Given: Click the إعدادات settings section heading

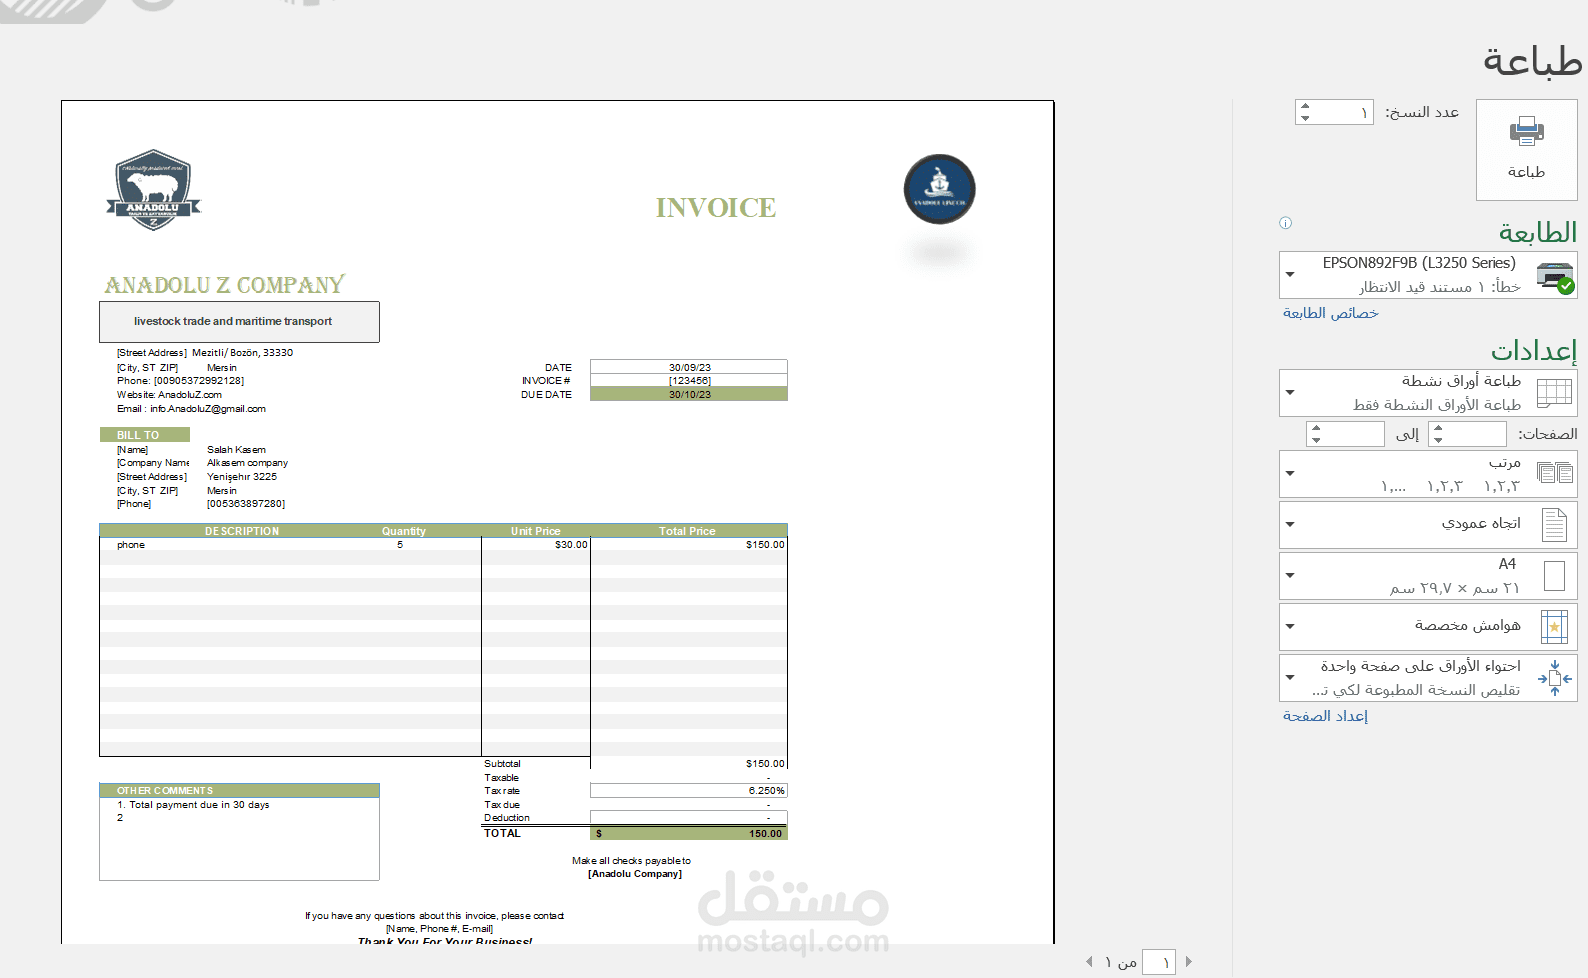Looking at the screenshot, I should [x=1534, y=350].
